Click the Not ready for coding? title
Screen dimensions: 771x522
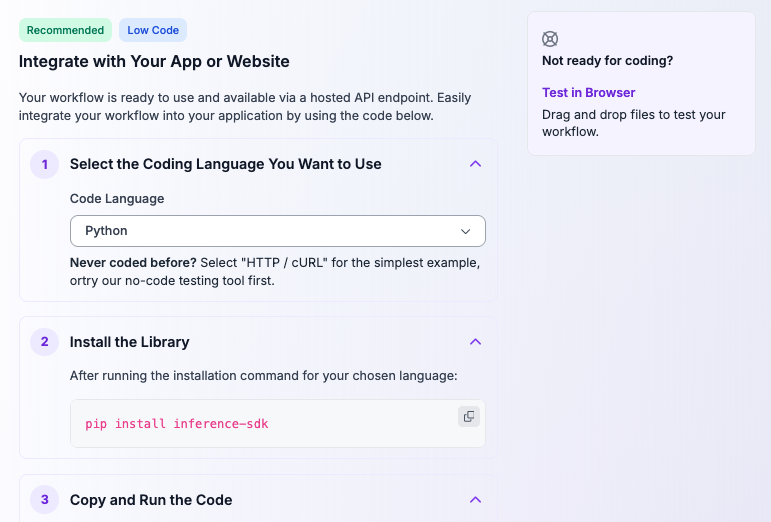607,61
